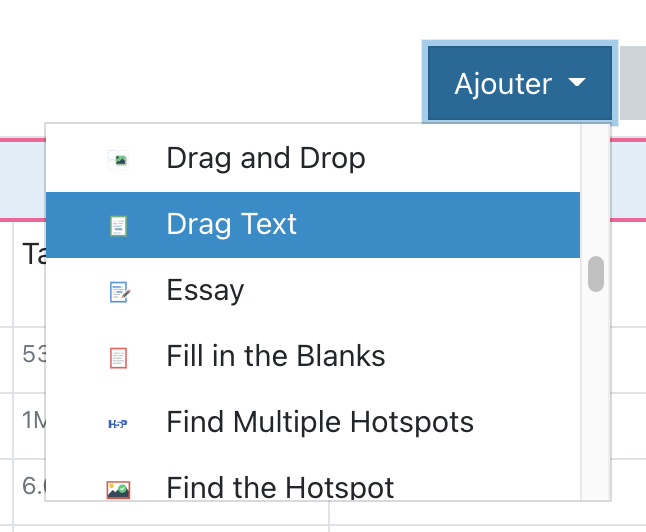The height and width of the screenshot is (532, 646).
Task: Select the Fill in the Blanks option
Action: tap(275, 357)
